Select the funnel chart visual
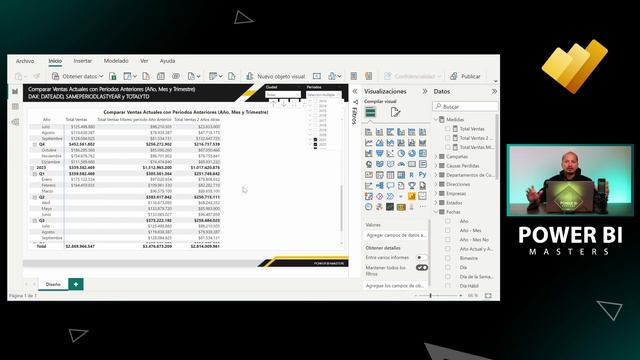 tap(380, 153)
